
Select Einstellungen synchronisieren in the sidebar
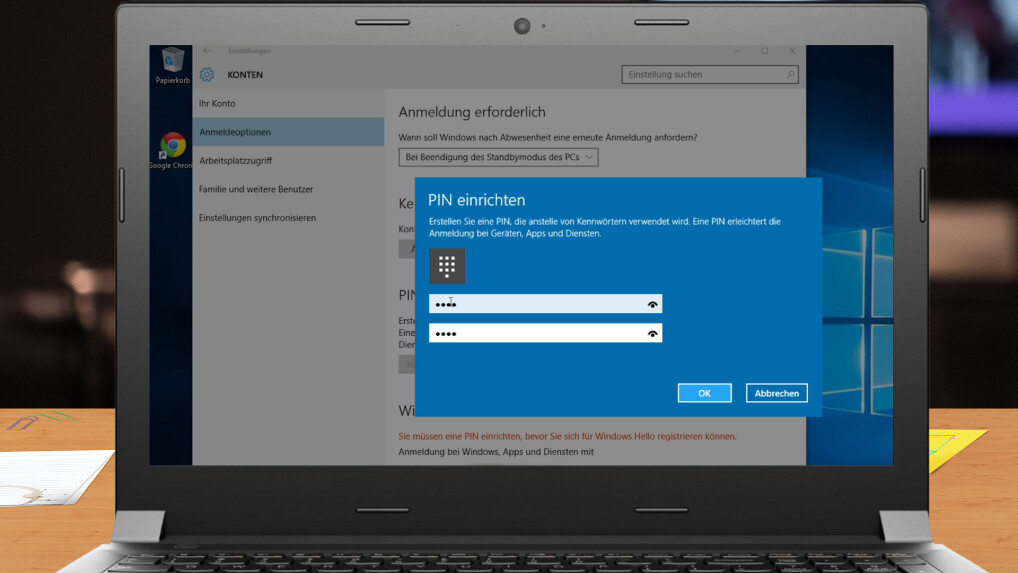(257, 218)
